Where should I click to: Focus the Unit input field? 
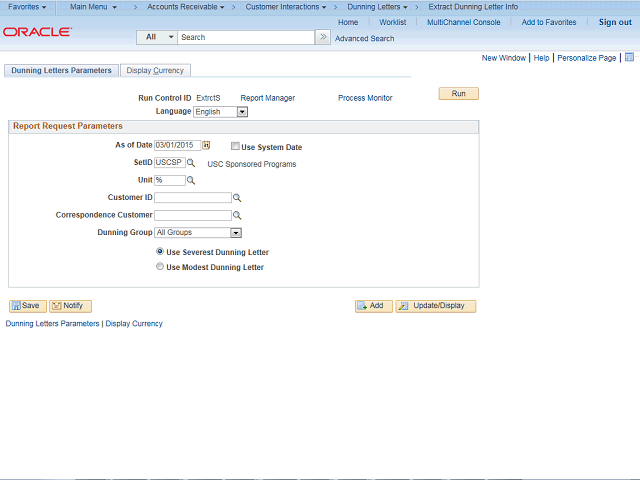coord(170,180)
